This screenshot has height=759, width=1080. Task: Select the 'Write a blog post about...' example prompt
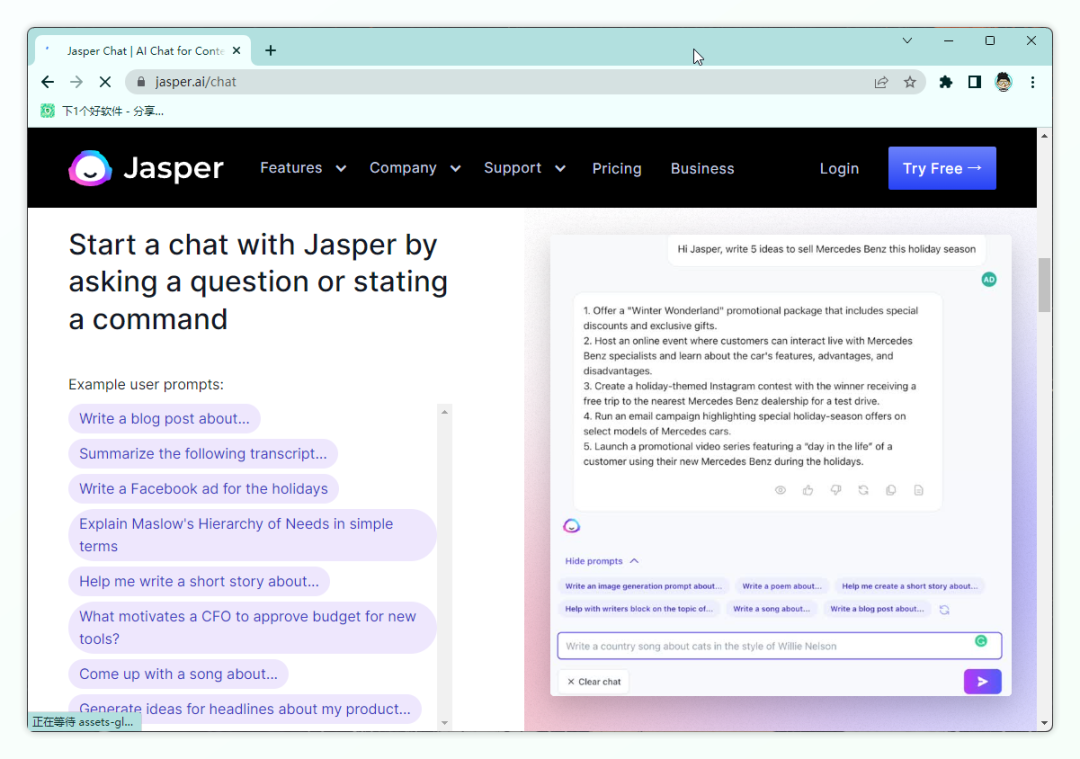(165, 419)
